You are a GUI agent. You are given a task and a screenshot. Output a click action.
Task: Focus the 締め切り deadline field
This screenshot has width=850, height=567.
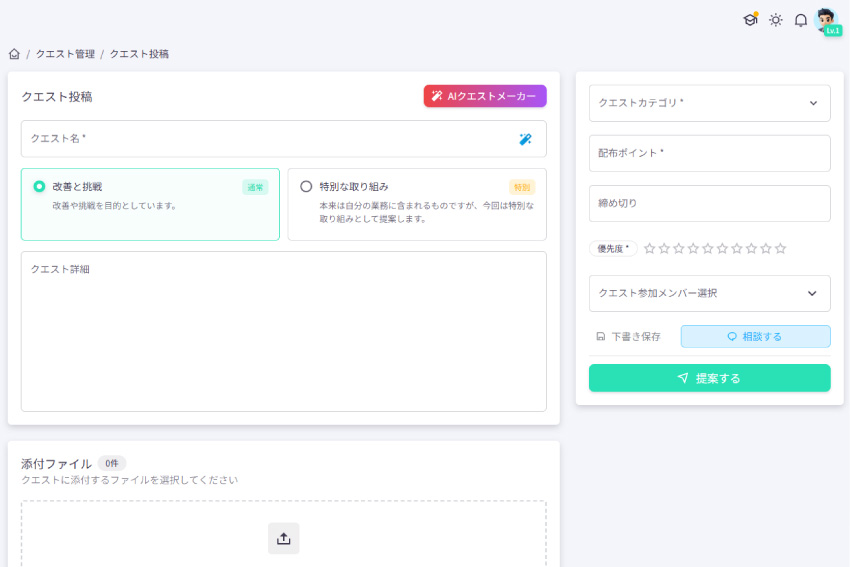pyautogui.click(x=710, y=203)
